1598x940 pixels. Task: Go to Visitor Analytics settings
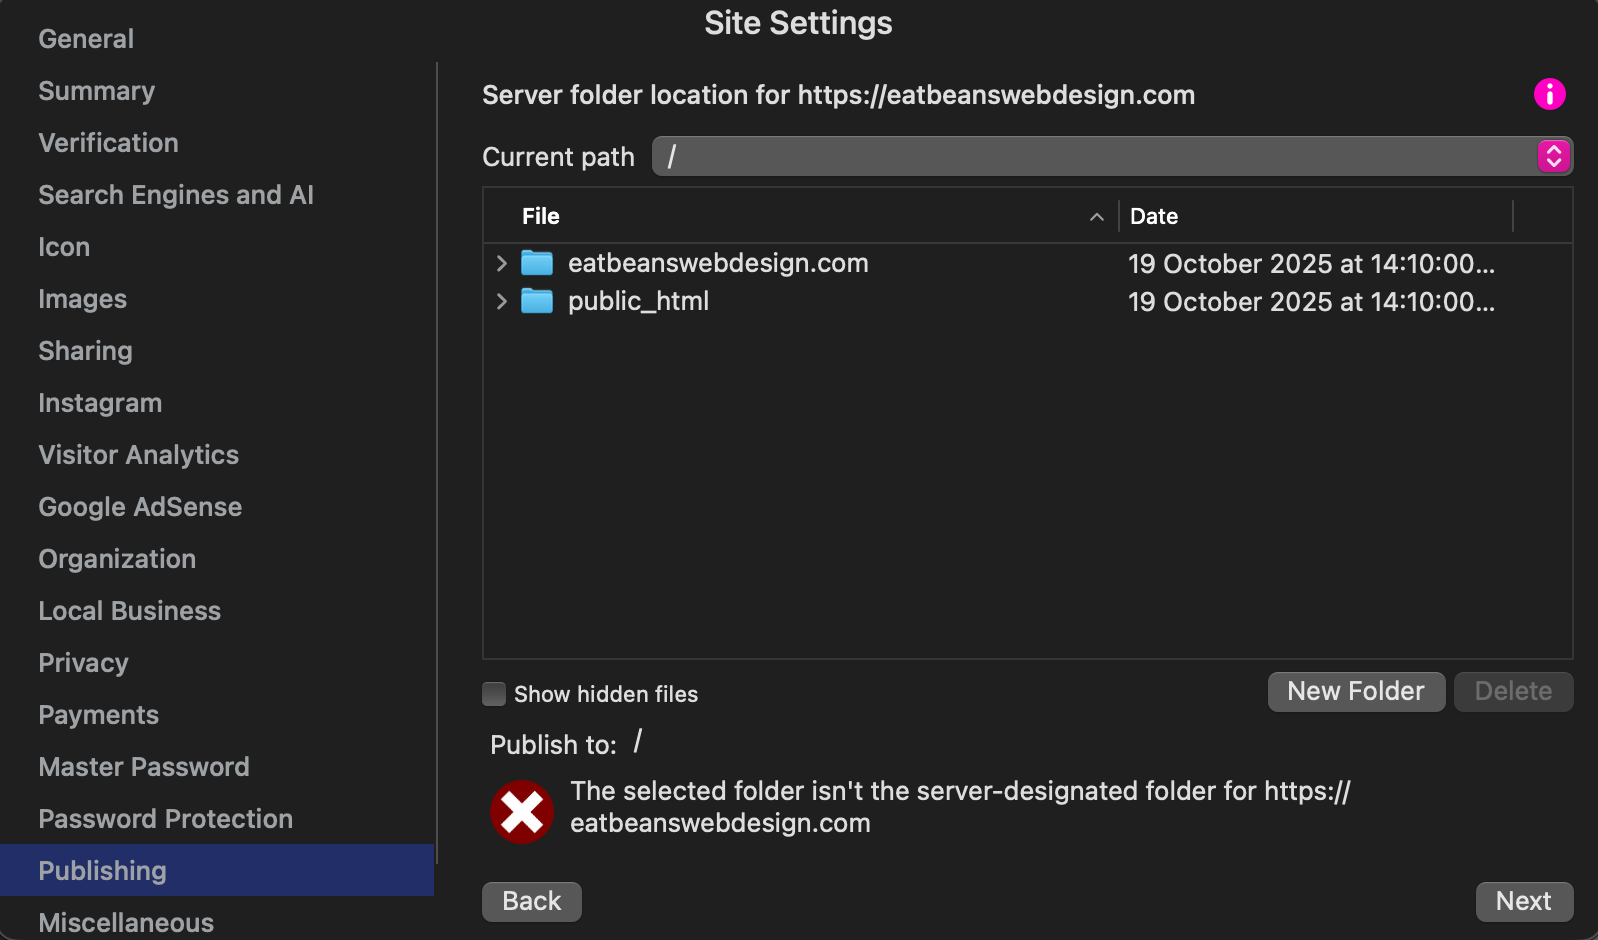[138, 455]
